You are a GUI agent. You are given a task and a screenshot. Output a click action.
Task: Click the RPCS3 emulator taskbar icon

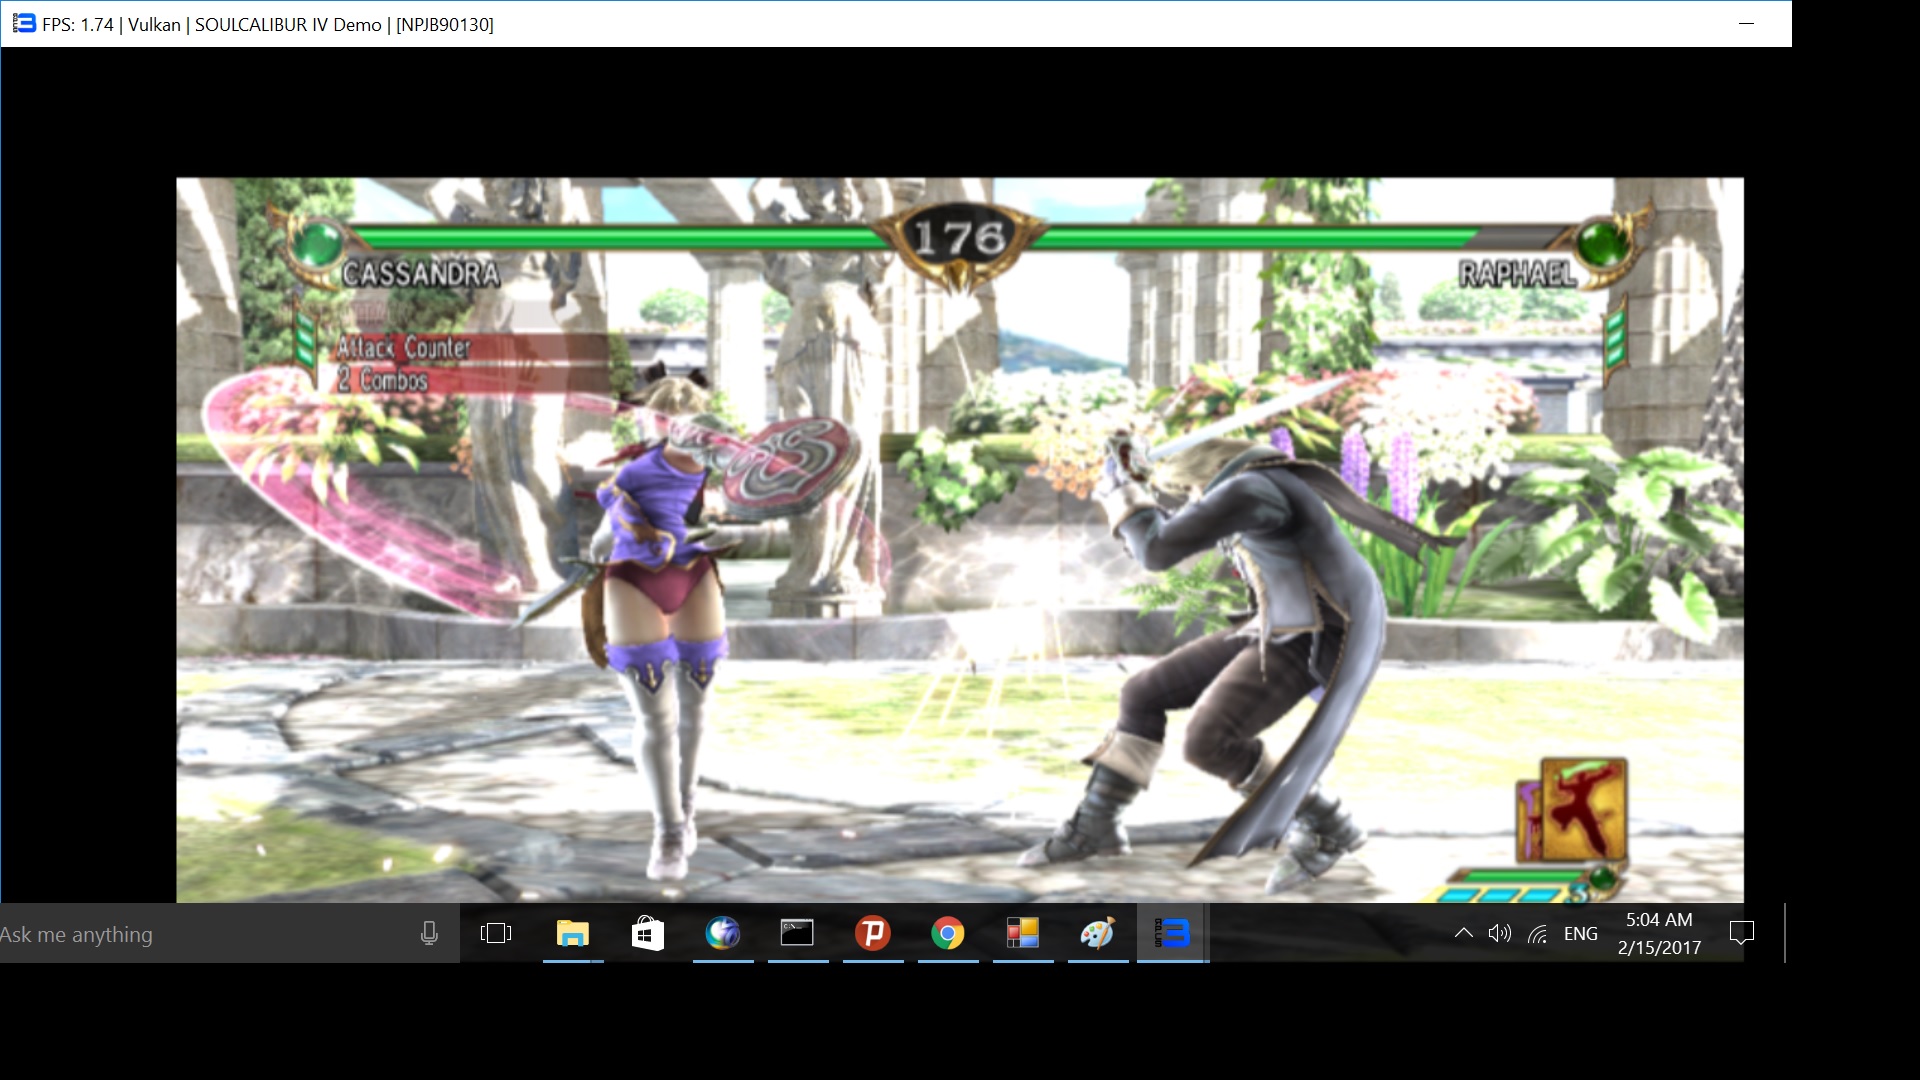pyautogui.click(x=1172, y=933)
